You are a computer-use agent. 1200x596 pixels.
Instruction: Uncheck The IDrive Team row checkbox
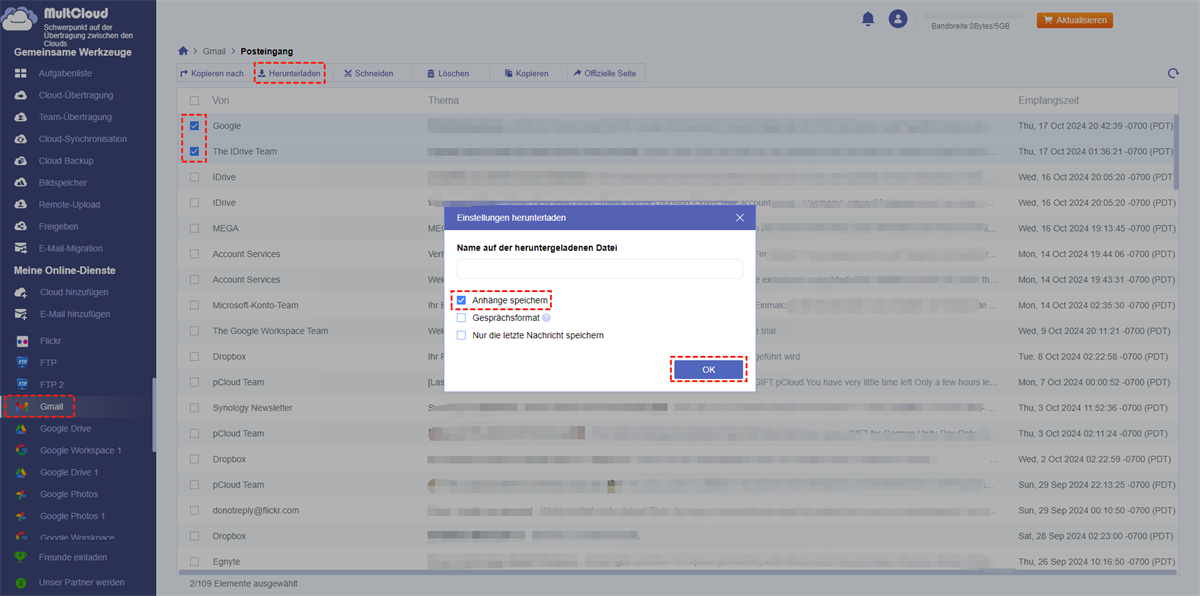[x=194, y=152]
